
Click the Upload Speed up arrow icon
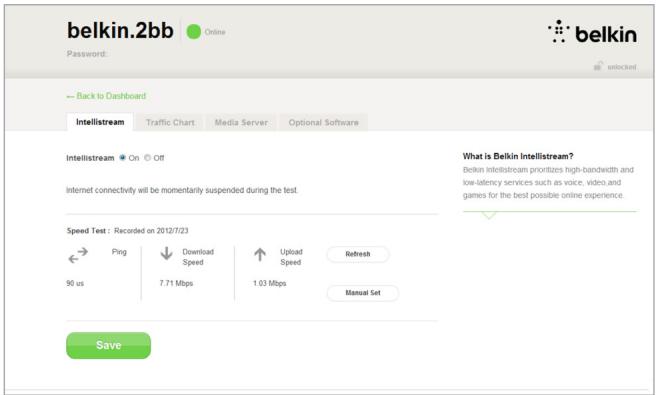click(x=260, y=254)
